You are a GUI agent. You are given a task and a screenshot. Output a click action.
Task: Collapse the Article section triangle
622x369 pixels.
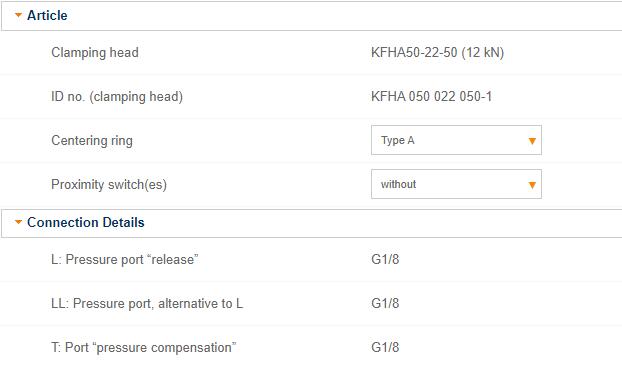coord(18,15)
